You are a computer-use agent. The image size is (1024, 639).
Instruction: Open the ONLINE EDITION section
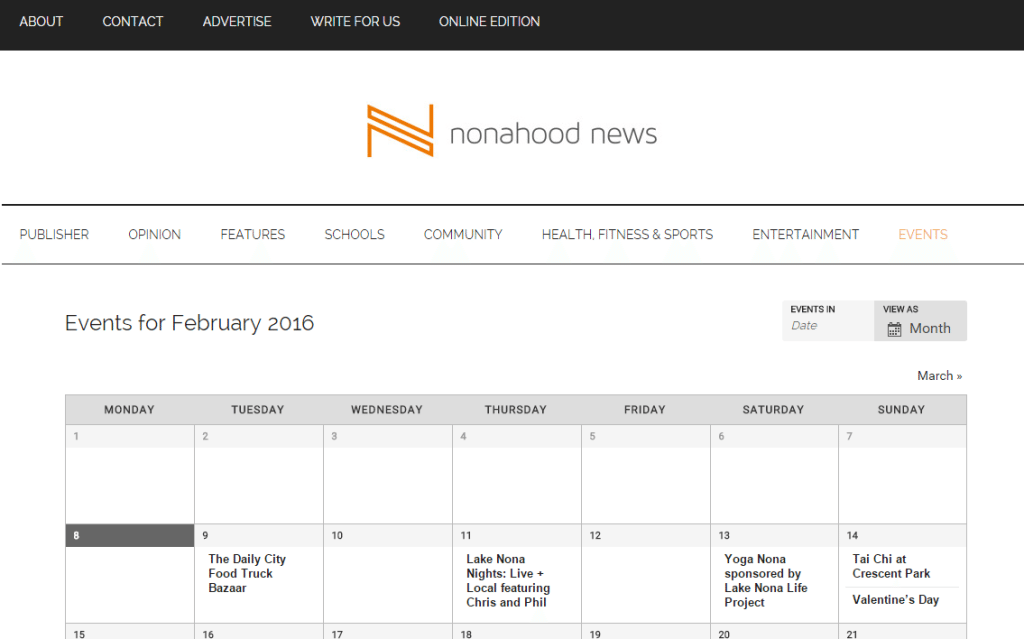[x=489, y=21]
